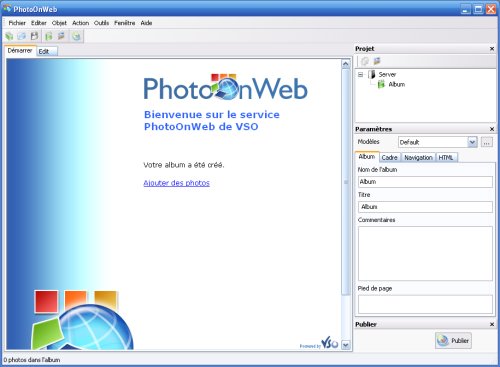This screenshot has height=367, width=500.
Task: Select the Cadre parameters tab
Action: [x=390, y=157]
